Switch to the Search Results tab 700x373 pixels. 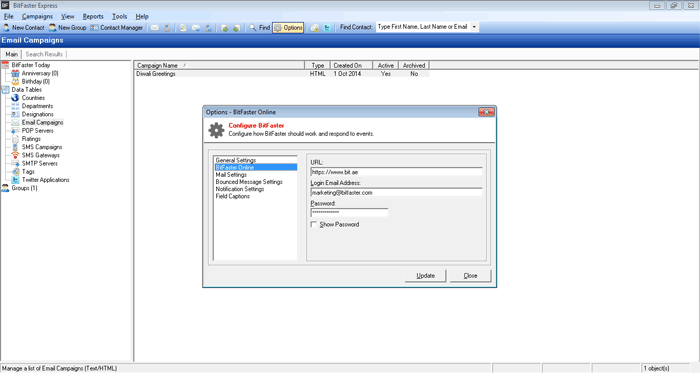click(44, 54)
